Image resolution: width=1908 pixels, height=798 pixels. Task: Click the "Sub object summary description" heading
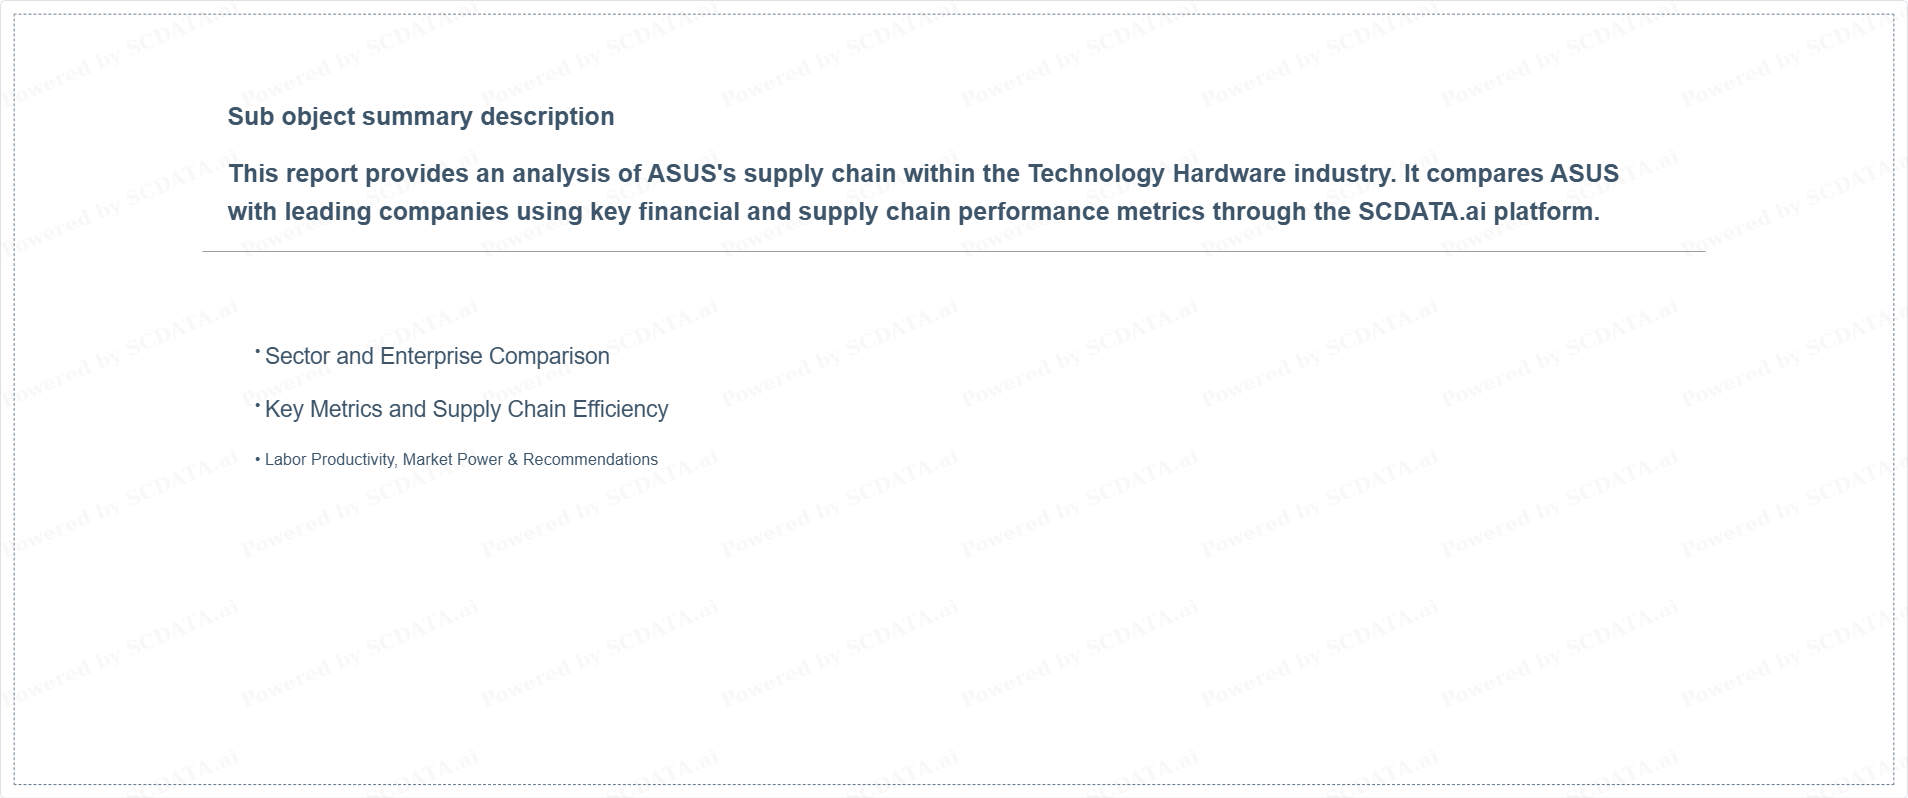coord(421,117)
